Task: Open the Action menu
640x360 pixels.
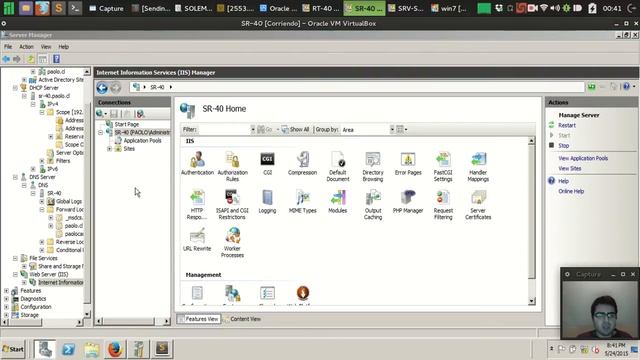Action: point(26,47)
